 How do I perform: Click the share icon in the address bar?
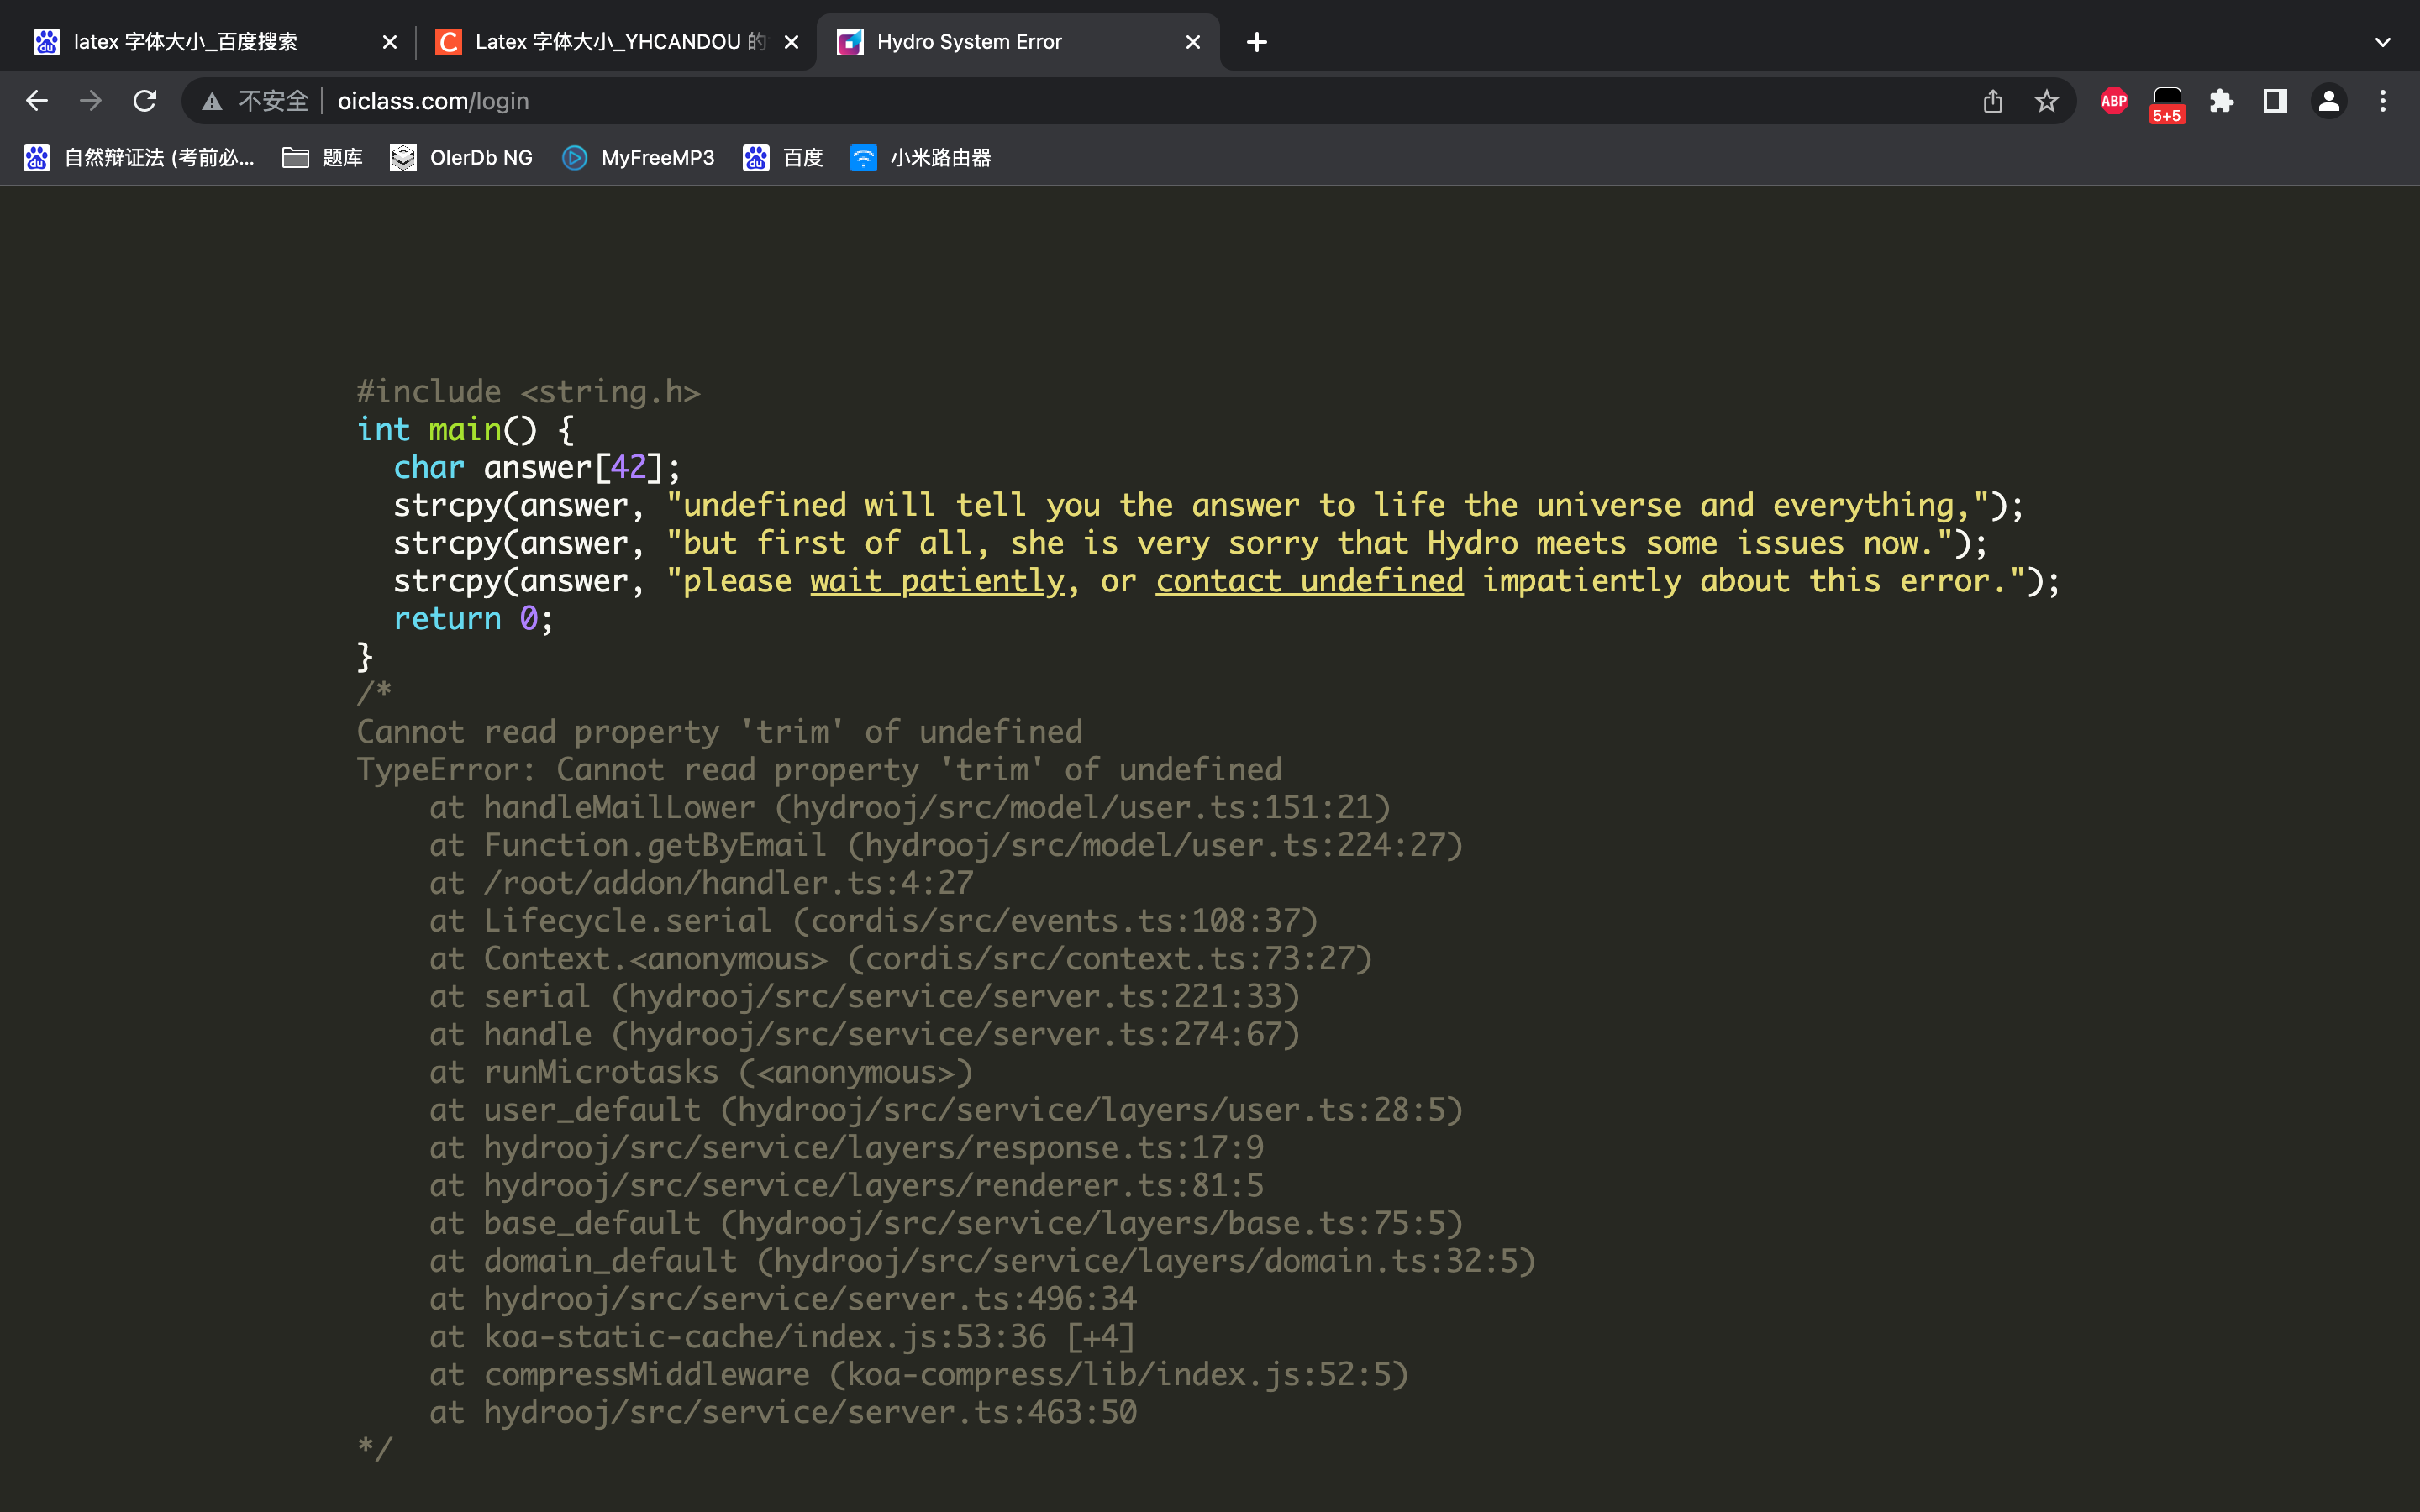(x=1994, y=100)
